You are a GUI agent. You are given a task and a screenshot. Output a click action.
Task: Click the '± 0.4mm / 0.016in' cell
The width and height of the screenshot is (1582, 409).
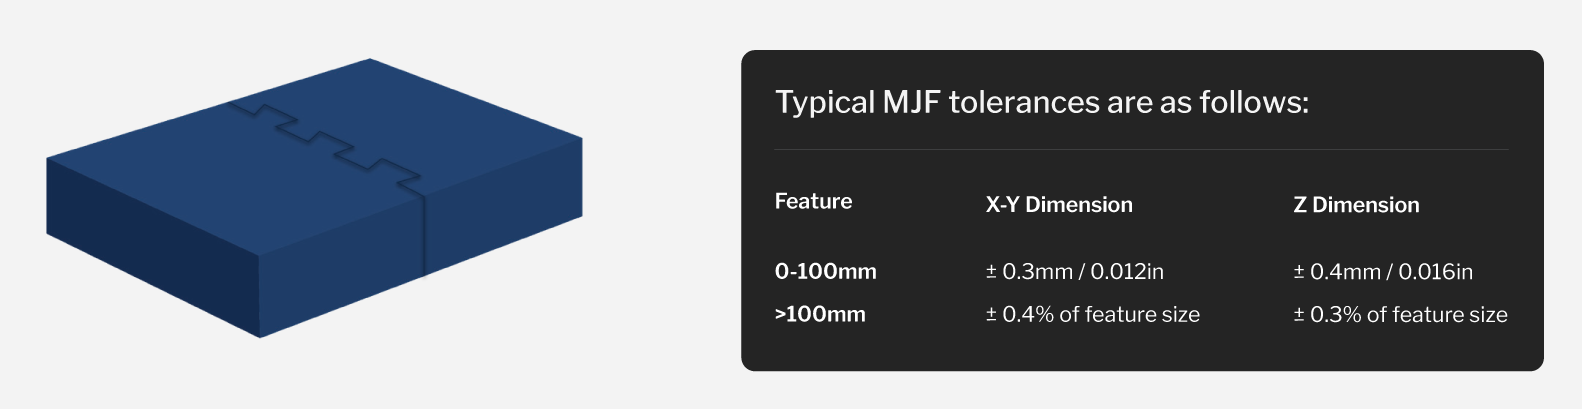pyautogui.click(x=1383, y=271)
